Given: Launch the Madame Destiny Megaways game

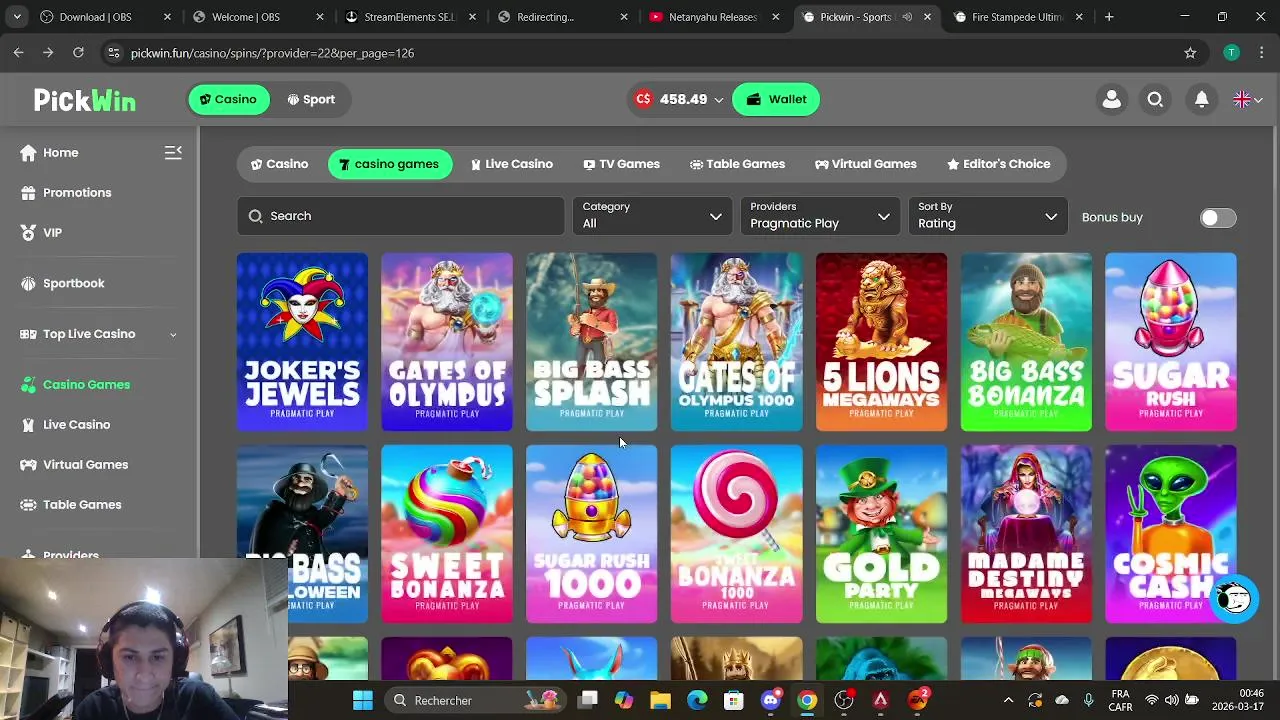Looking at the screenshot, I should (1026, 534).
